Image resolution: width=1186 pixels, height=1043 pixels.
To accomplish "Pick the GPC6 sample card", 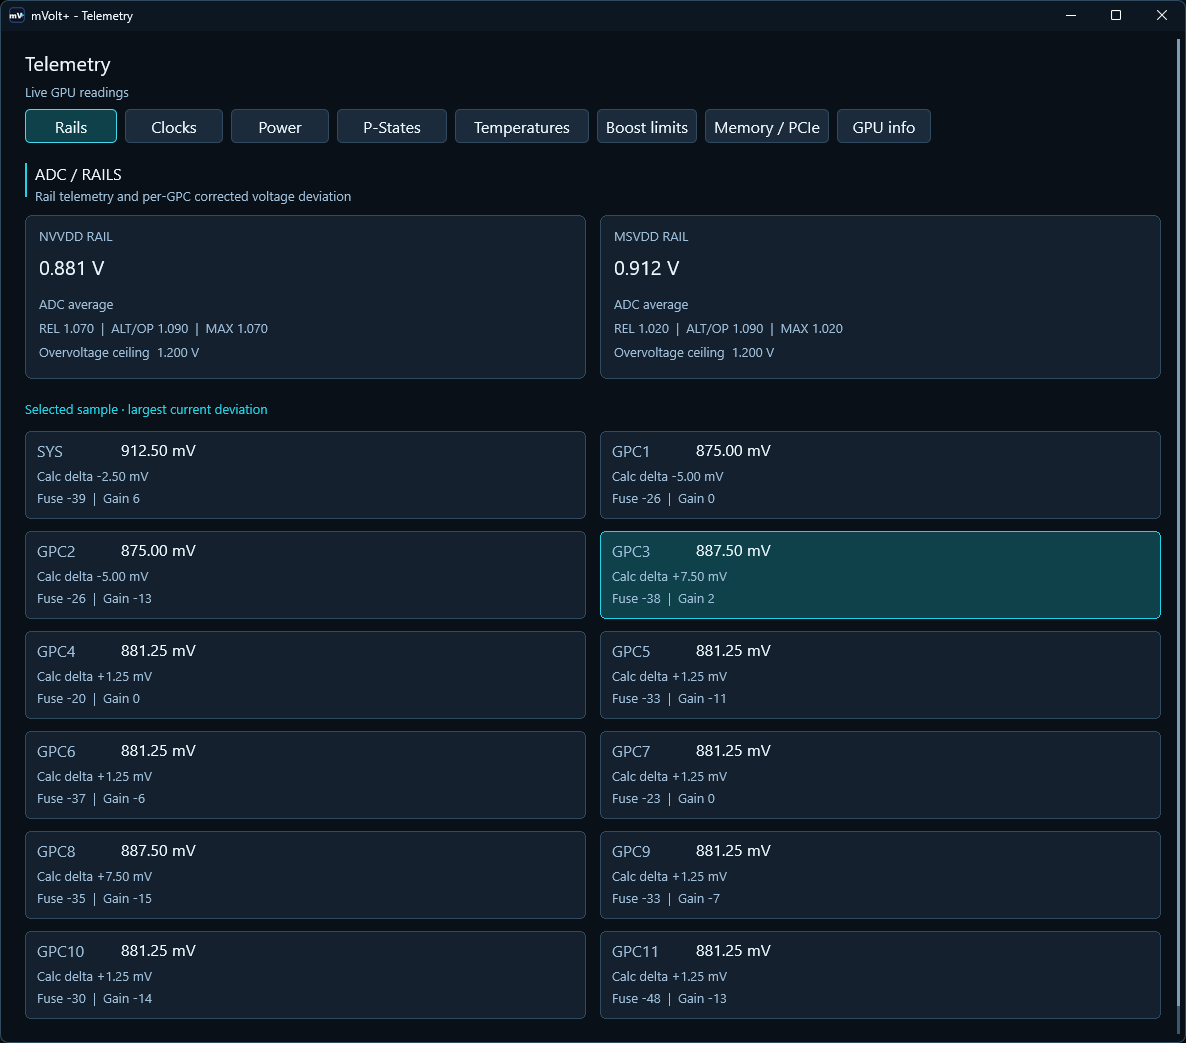I will click(306, 774).
